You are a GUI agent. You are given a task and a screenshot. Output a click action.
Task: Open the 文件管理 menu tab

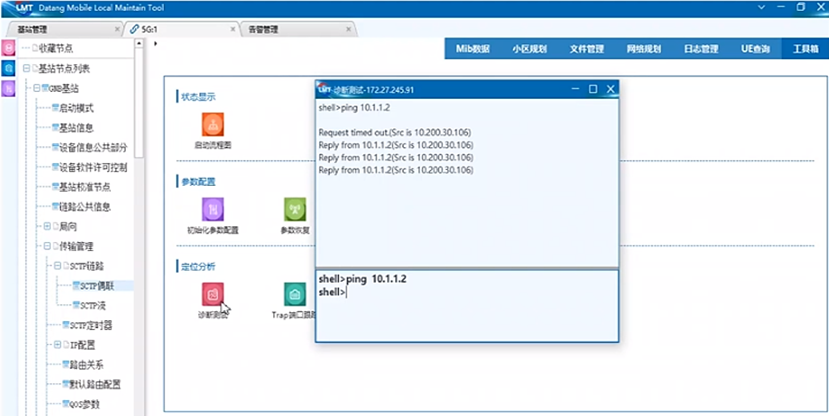tap(586, 49)
